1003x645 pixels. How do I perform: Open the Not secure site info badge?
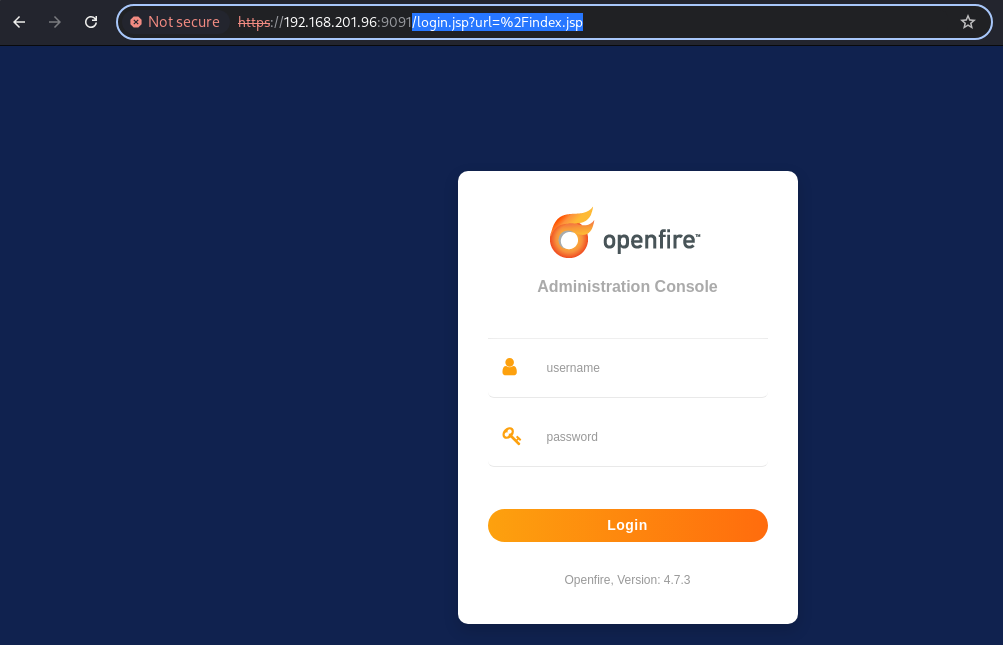point(175,22)
